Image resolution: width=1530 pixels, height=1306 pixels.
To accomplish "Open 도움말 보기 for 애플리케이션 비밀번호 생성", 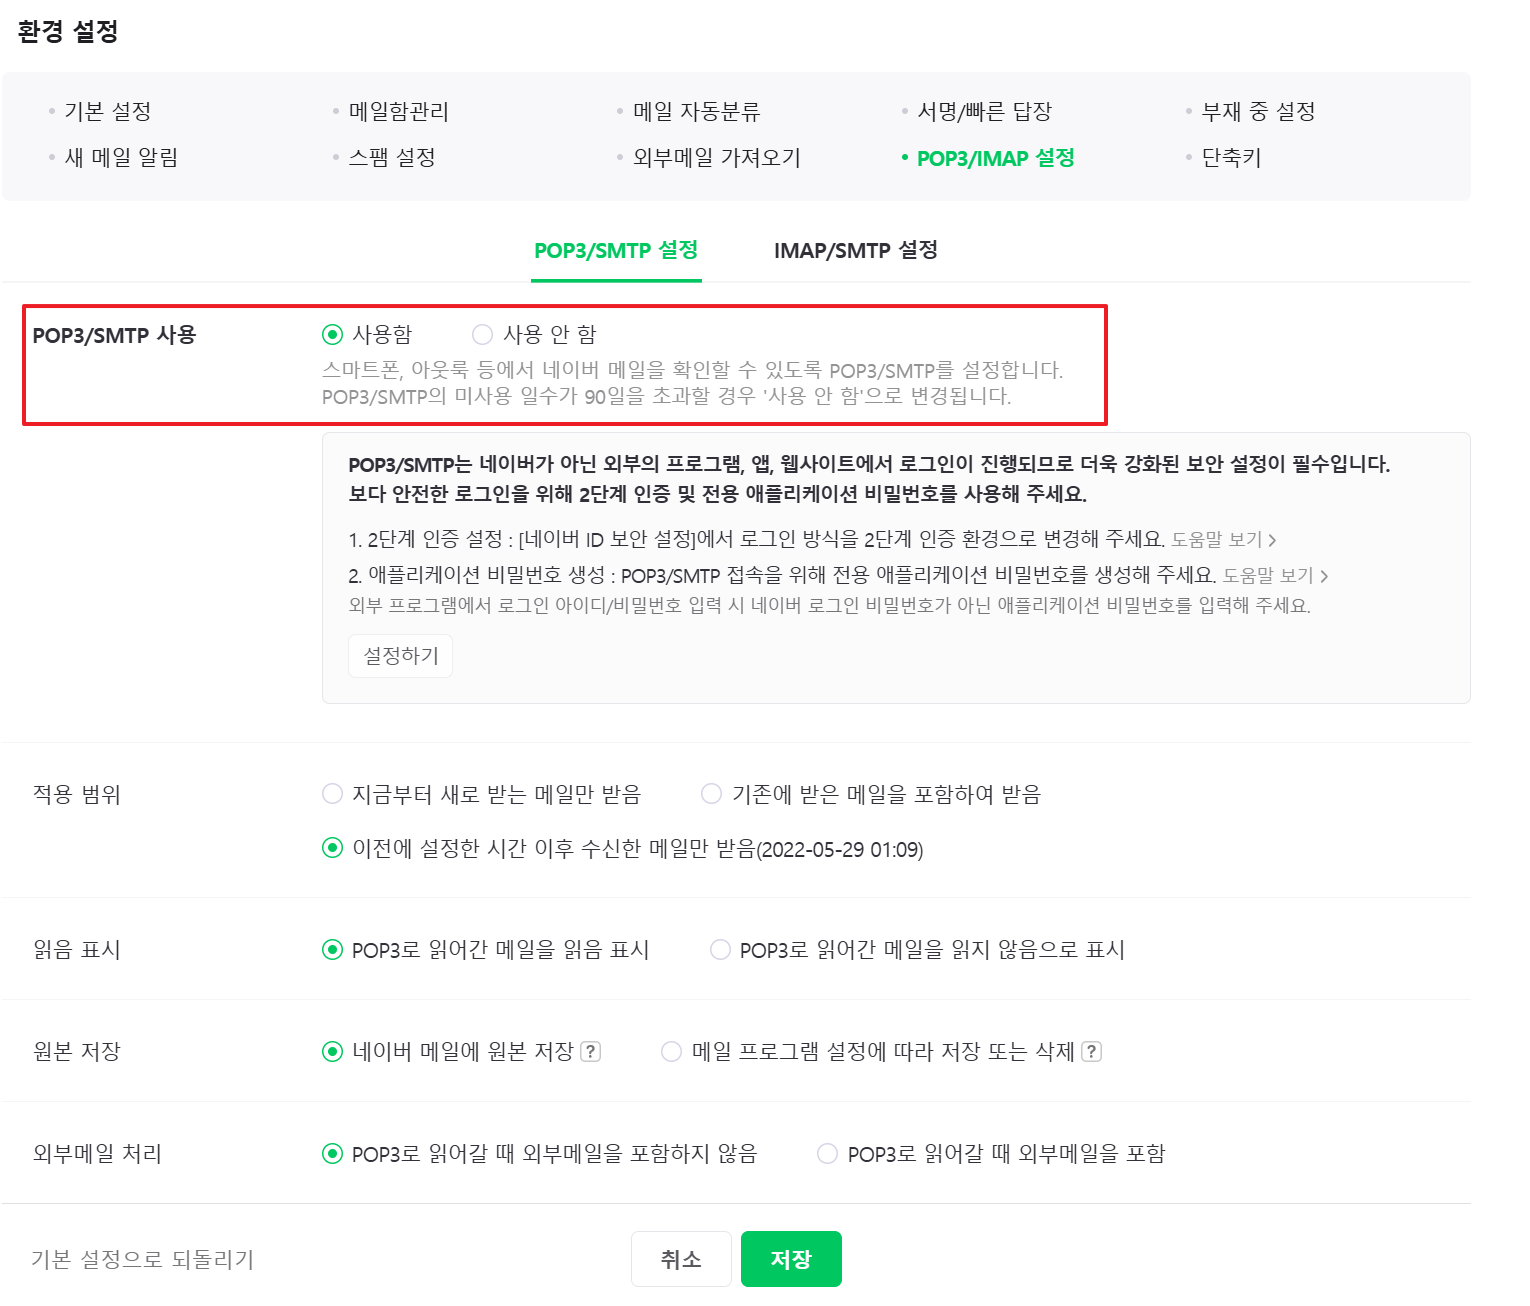I will pyautogui.click(x=1275, y=576).
